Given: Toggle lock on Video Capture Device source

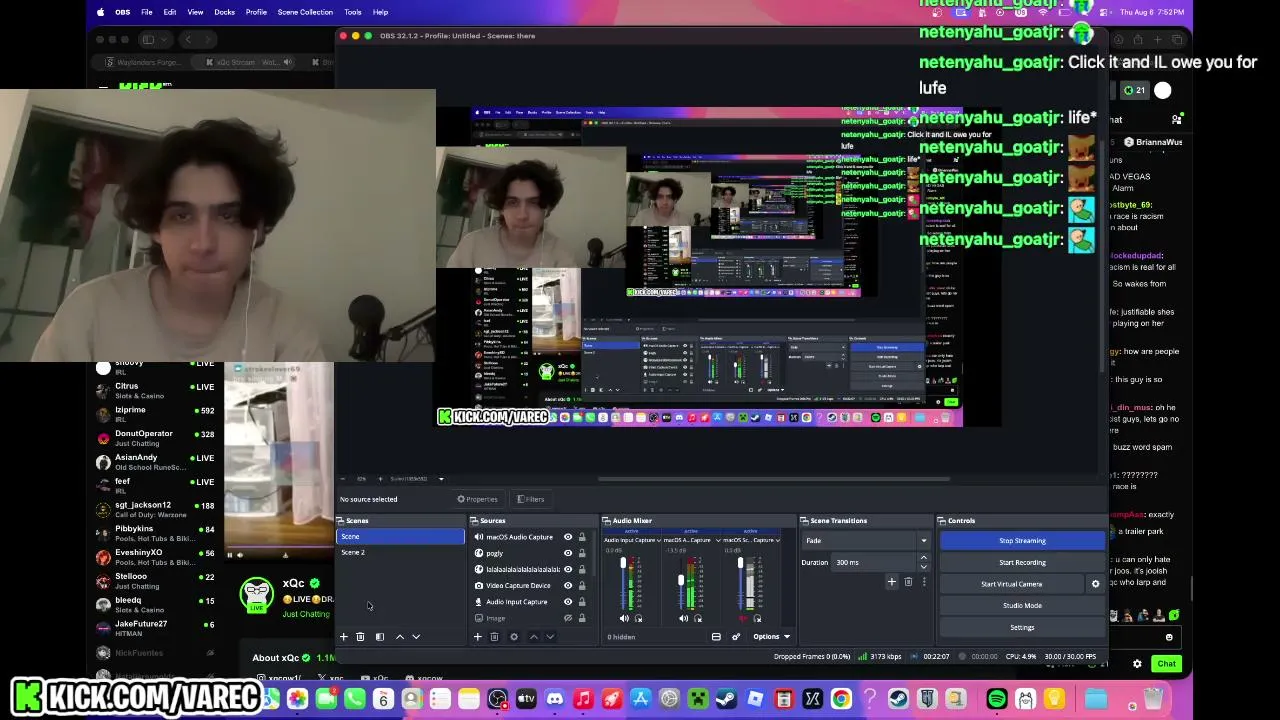Looking at the screenshot, I should [x=582, y=586].
